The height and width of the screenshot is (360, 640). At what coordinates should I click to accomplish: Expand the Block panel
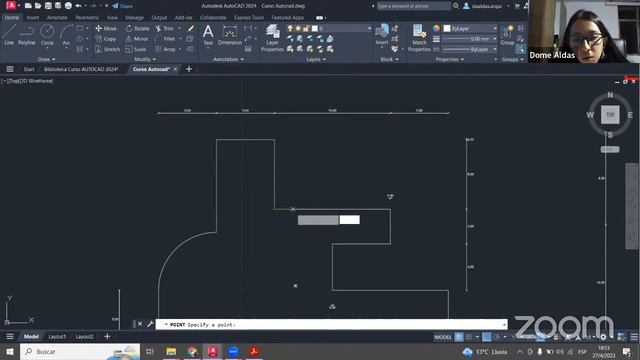pyautogui.click(x=389, y=59)
